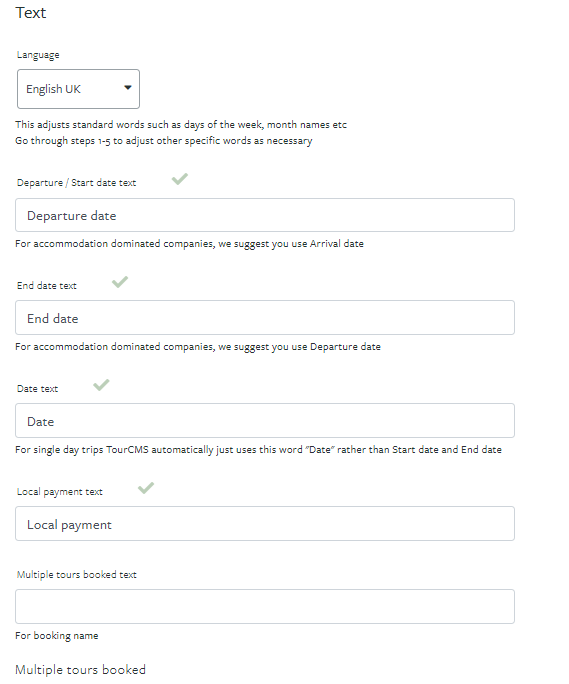Click the Multiple tours booked heading at bottom
Image resolution: width=569 pixels, height=684 pixels.
[81, 670]
